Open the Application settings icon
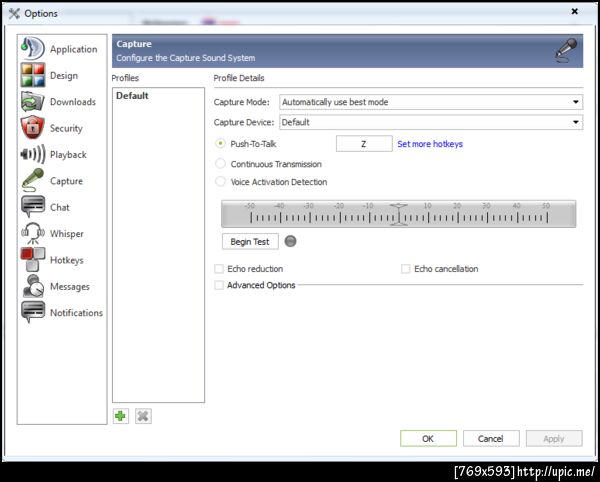 (x=33, y=49)
